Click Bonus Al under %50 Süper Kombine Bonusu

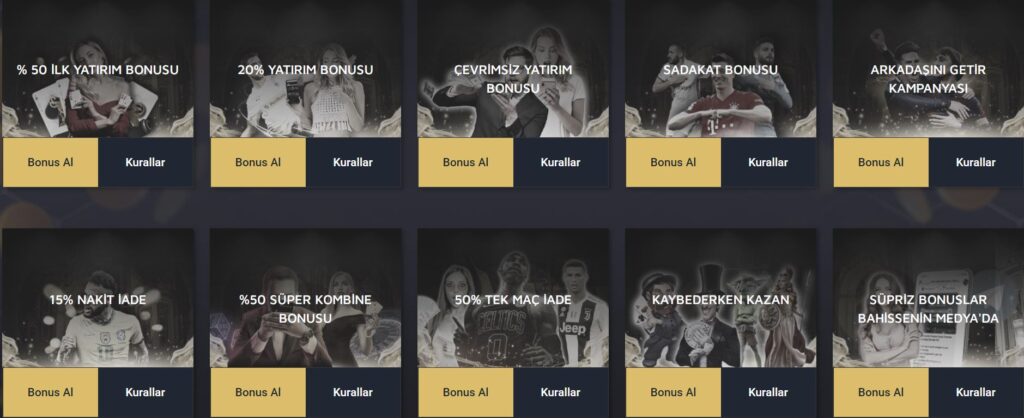pos(258,392)
